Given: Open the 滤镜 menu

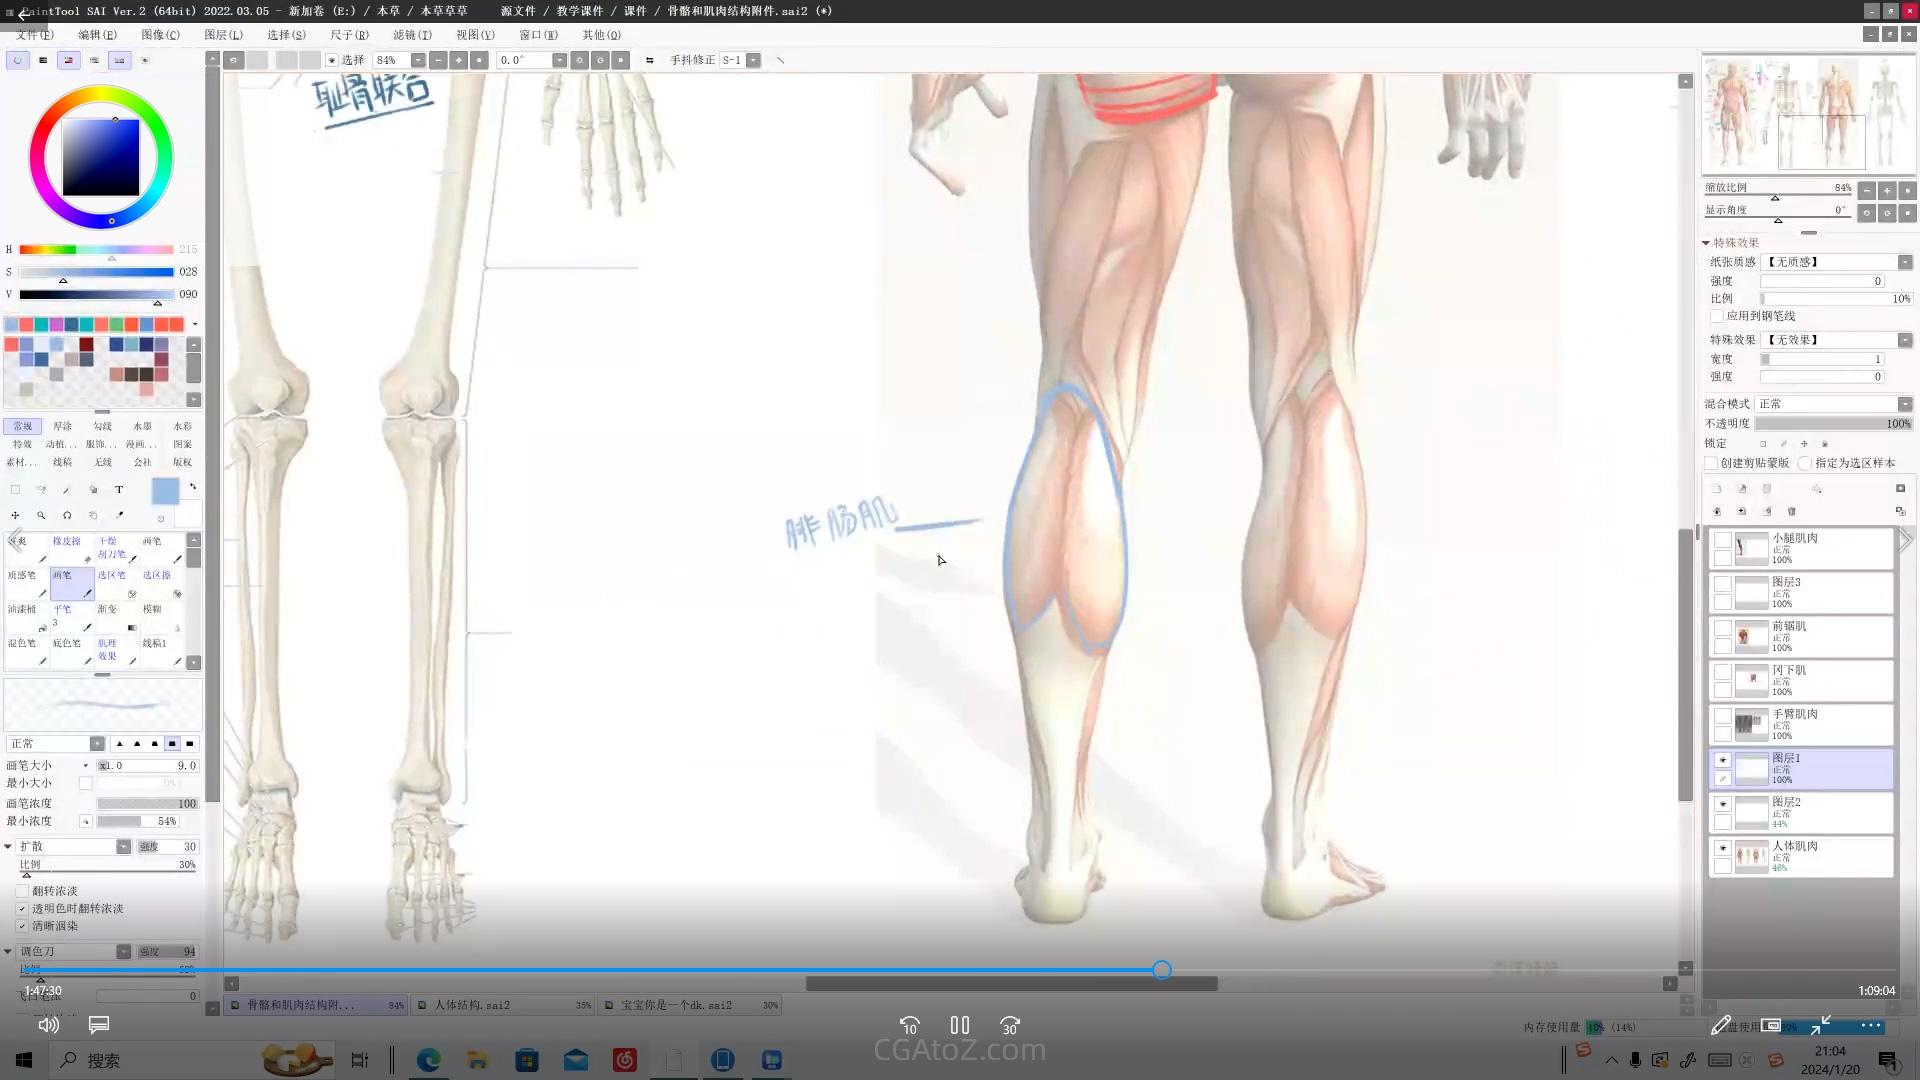Looking at the screenshot, I should 412,35.
